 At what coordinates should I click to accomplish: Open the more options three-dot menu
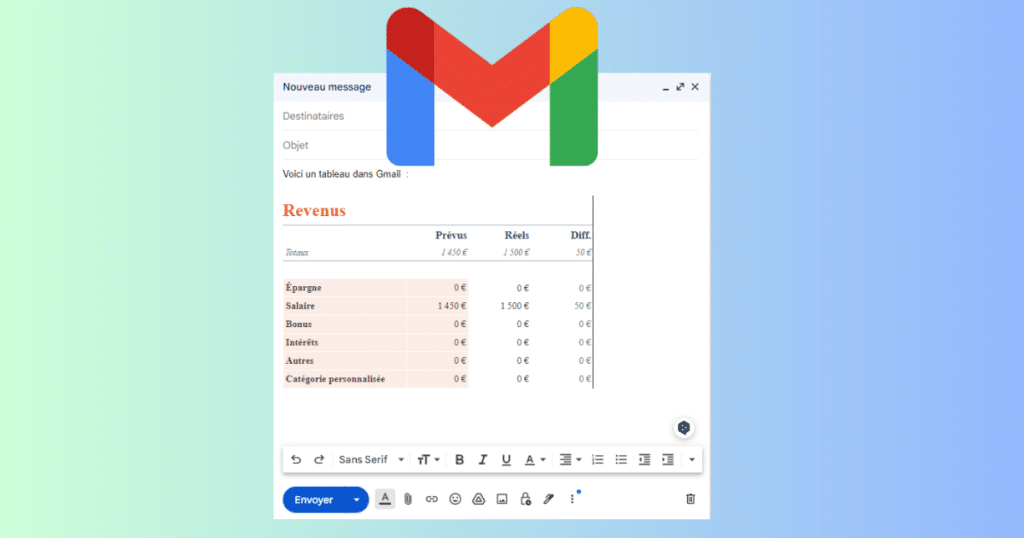[x=572, y=499]
